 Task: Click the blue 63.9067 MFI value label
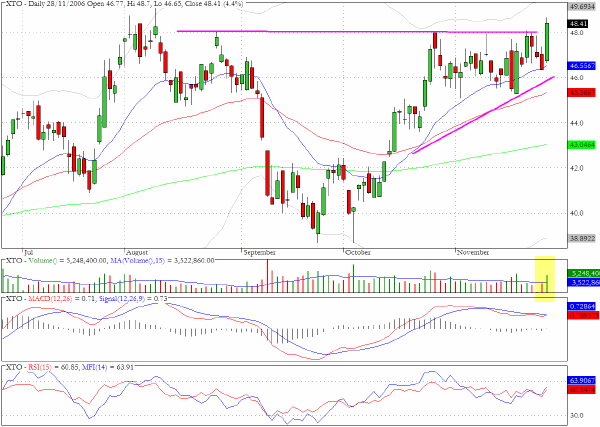click(x=582, y=381)
